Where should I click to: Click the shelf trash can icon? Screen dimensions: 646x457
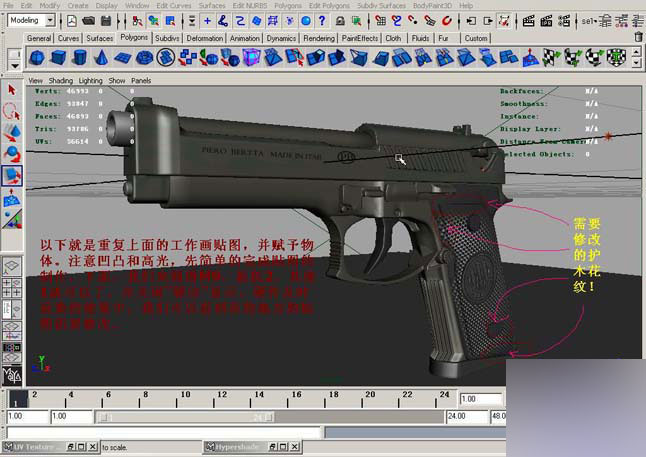pyautogui.click(x=638, y=37)
